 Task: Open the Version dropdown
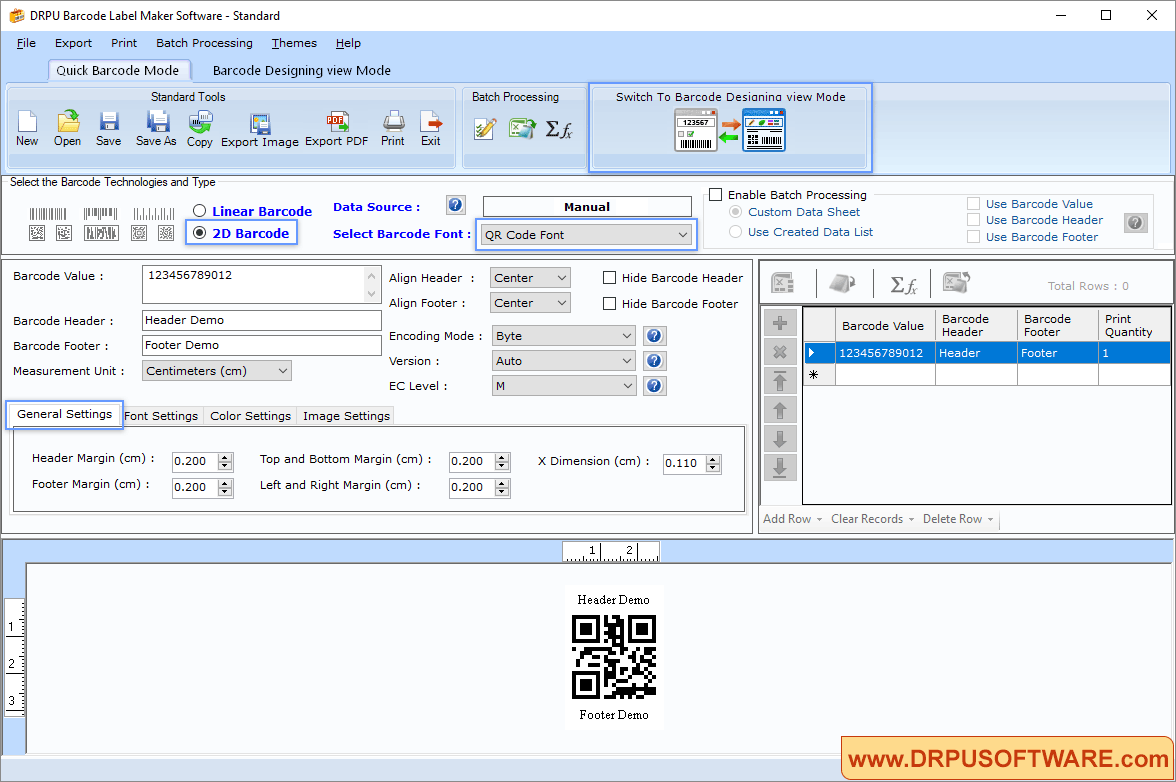pos(564,361)
